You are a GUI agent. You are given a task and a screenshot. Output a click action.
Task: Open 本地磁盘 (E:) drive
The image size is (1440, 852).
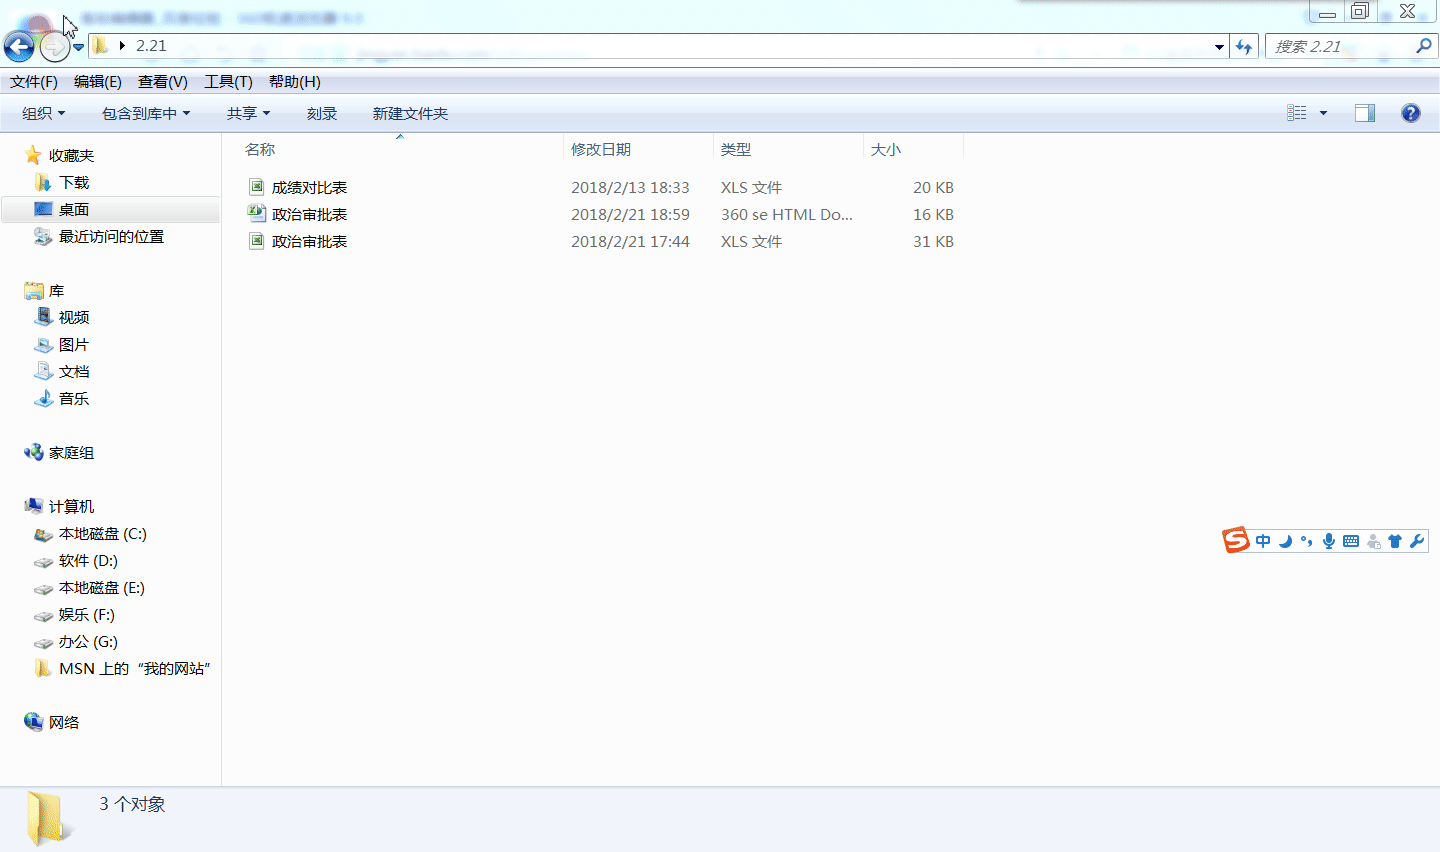(101, 588)
